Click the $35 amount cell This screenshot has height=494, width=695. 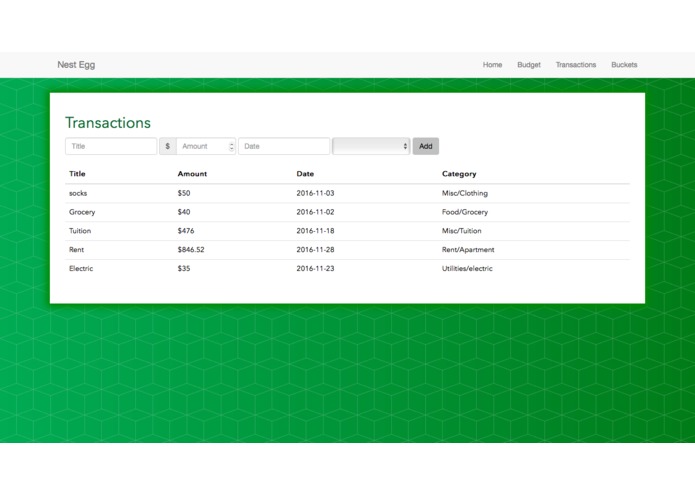184,268
